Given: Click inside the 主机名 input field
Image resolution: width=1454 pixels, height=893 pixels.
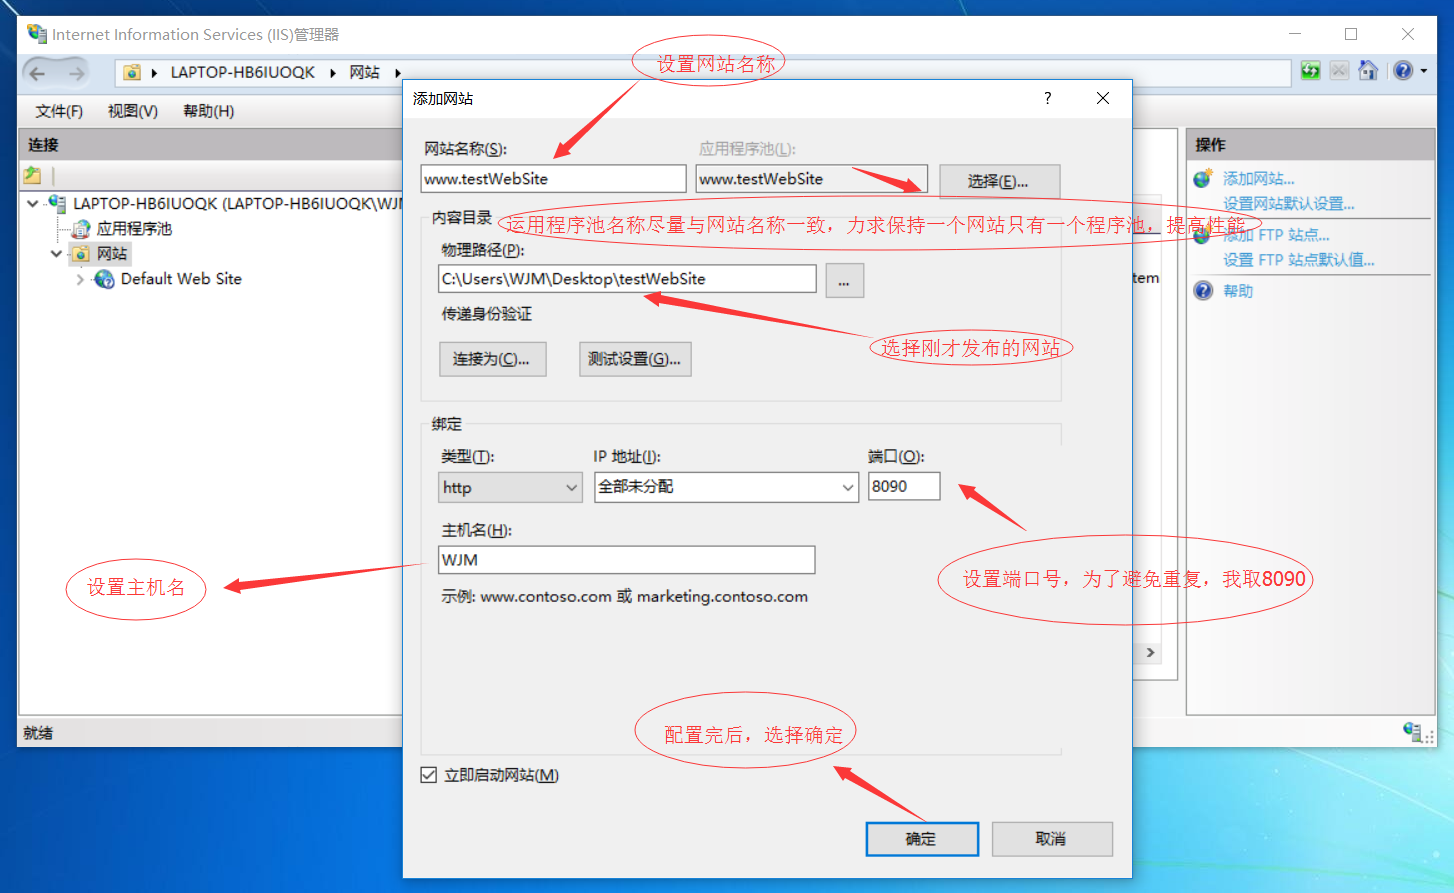Looking at the screenshot, I should click(626, 560).
